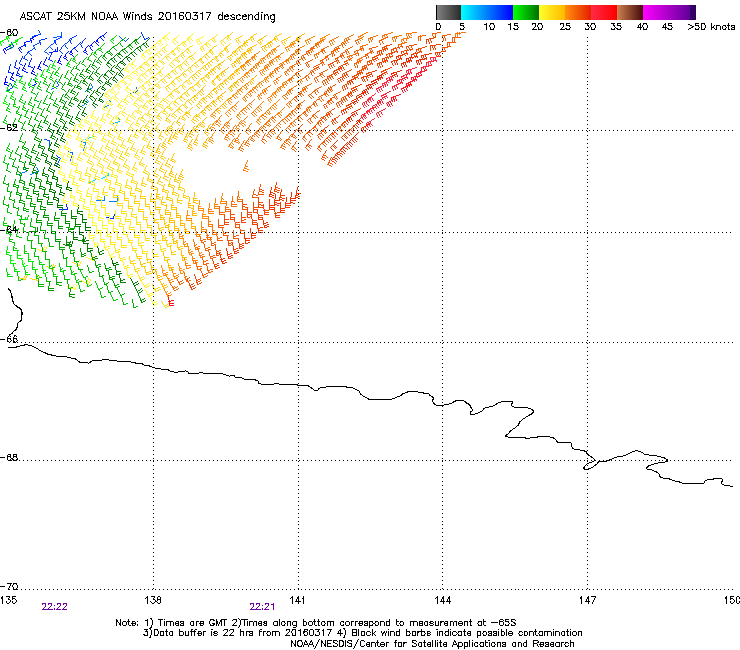The width and height of the screenshot is (740, 650).
Task: Click the '>50 knots' legend label
Action: point(711,27)
